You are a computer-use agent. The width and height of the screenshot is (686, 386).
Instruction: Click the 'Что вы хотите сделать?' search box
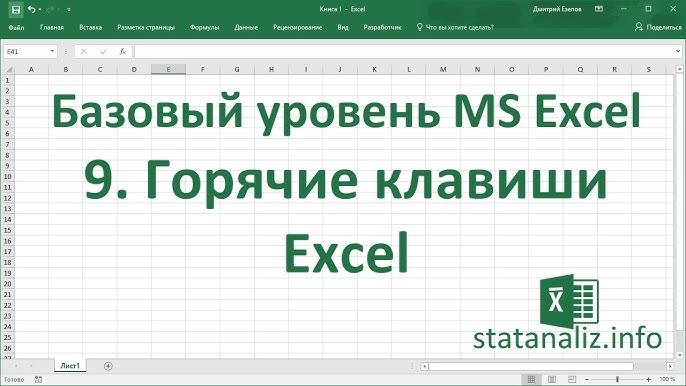coord(455,27)
